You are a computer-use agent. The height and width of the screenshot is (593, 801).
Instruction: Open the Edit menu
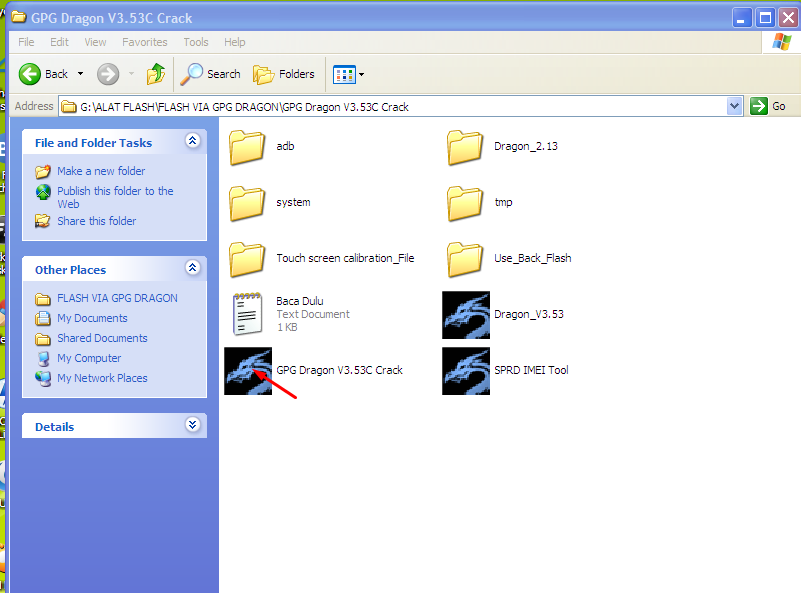tap(59, 42)
